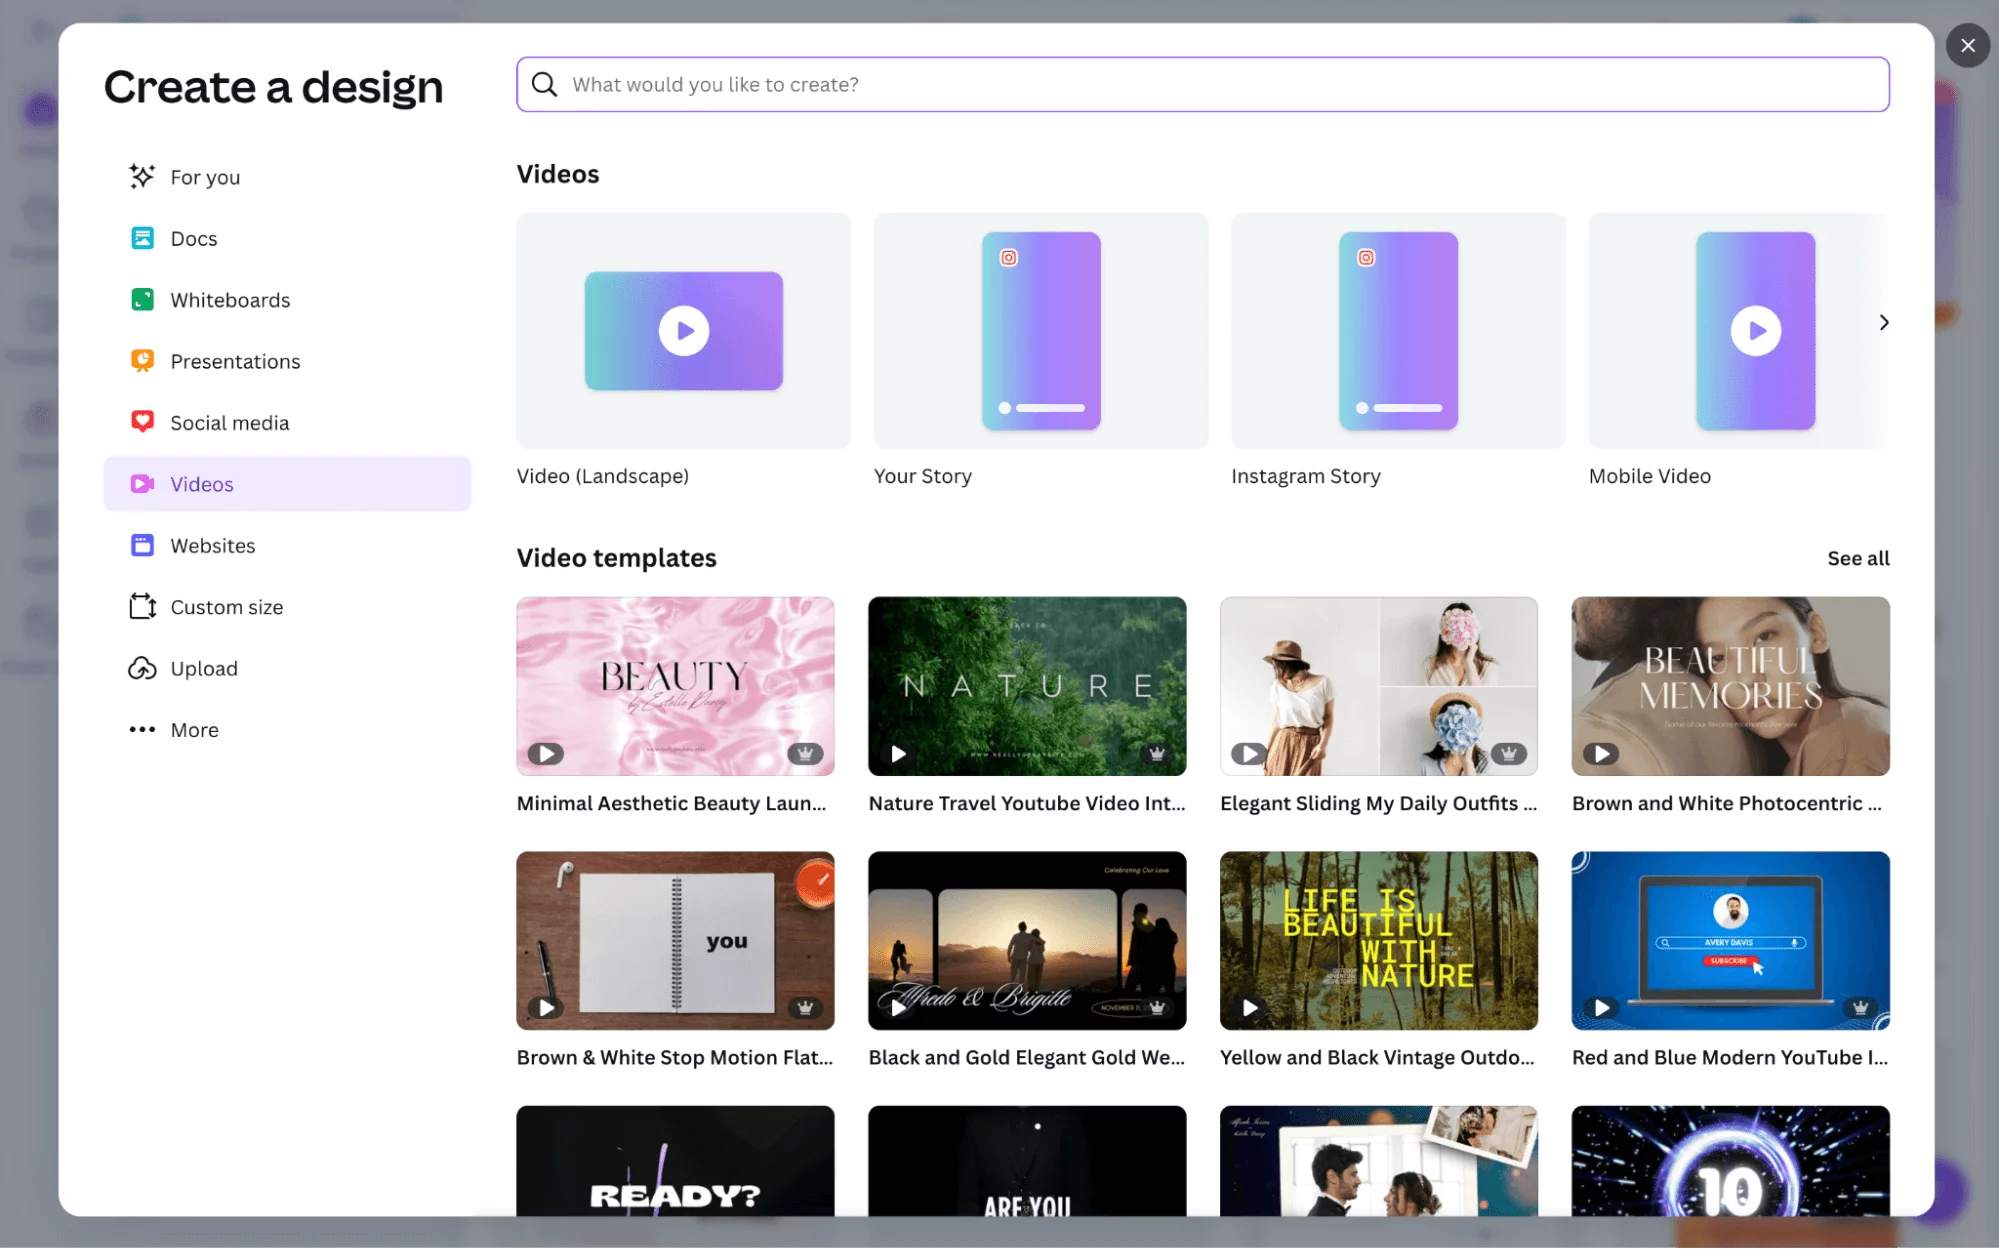Play the Elegant Sliding Daily Outfits preview
Screen dimensions: 1999x1249
[x=1249, y=753]
